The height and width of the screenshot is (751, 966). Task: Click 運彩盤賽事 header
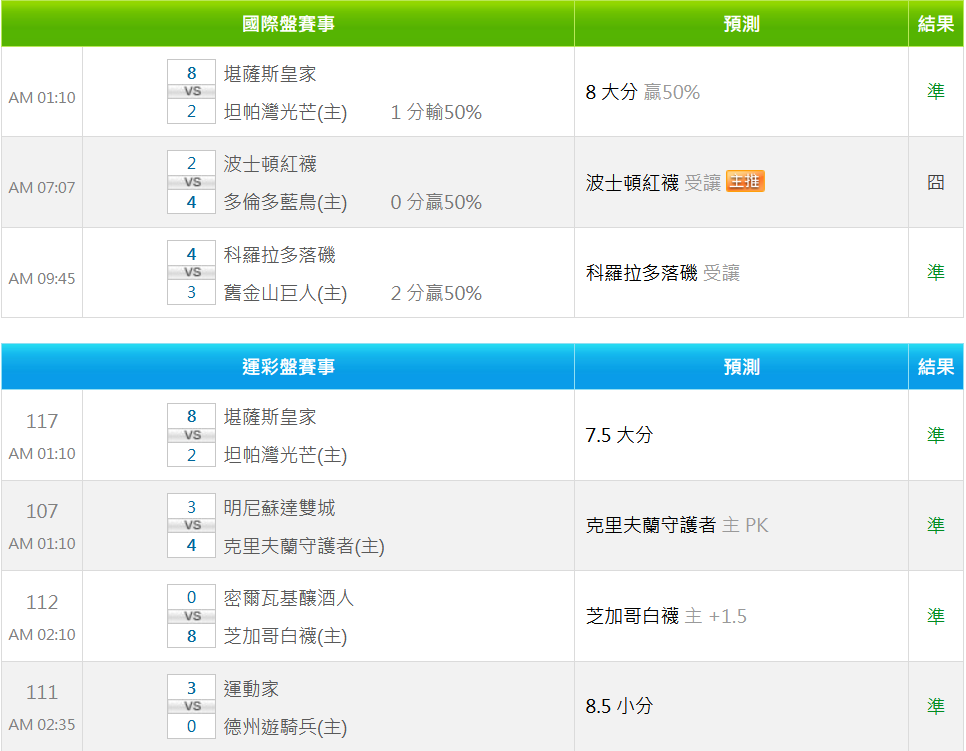pos(288,367)
